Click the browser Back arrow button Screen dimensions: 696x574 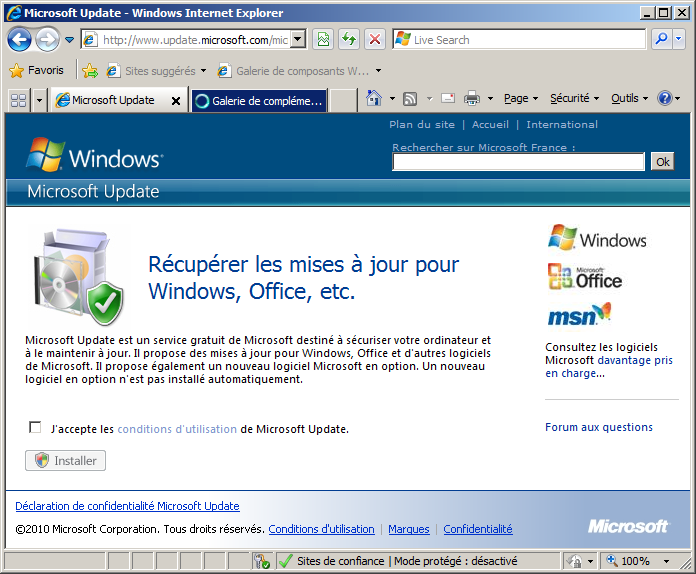click(19, 40)
